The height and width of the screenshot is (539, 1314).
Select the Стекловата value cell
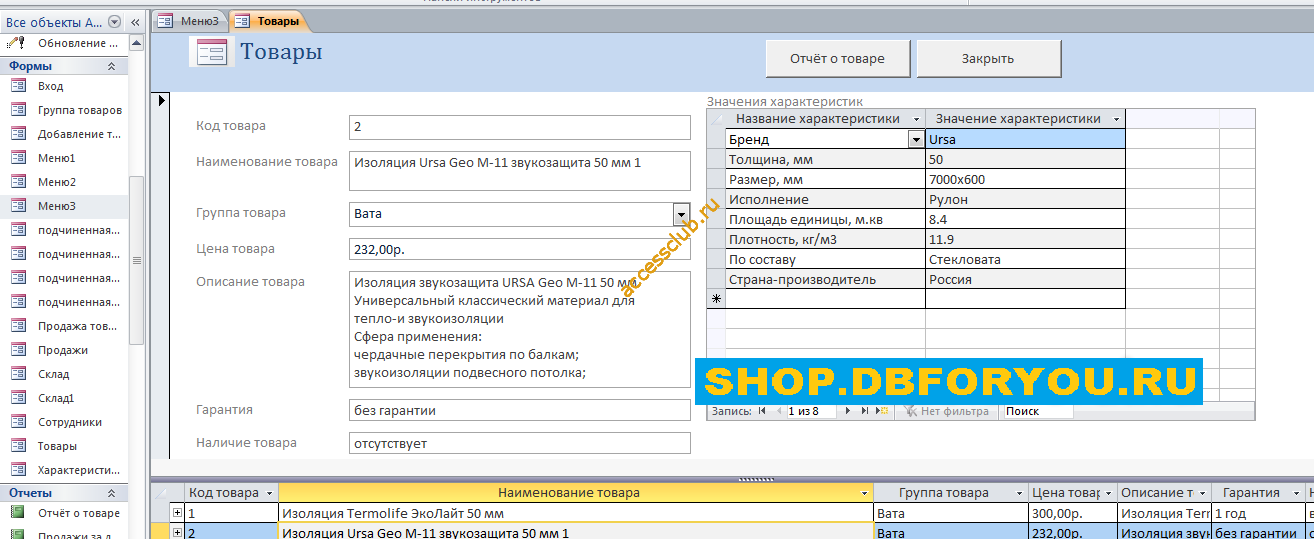[1025, 260]
